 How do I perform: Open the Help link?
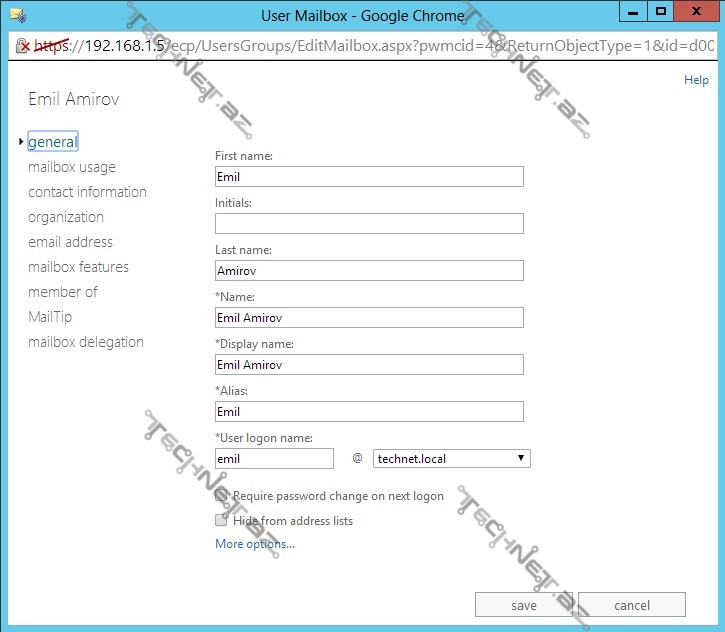click(696, 80)
